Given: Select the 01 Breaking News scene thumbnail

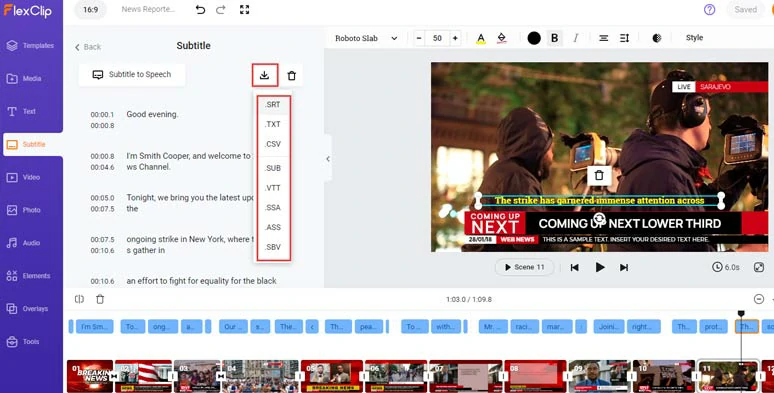Looking at the screenshot, I should (90, 376).
